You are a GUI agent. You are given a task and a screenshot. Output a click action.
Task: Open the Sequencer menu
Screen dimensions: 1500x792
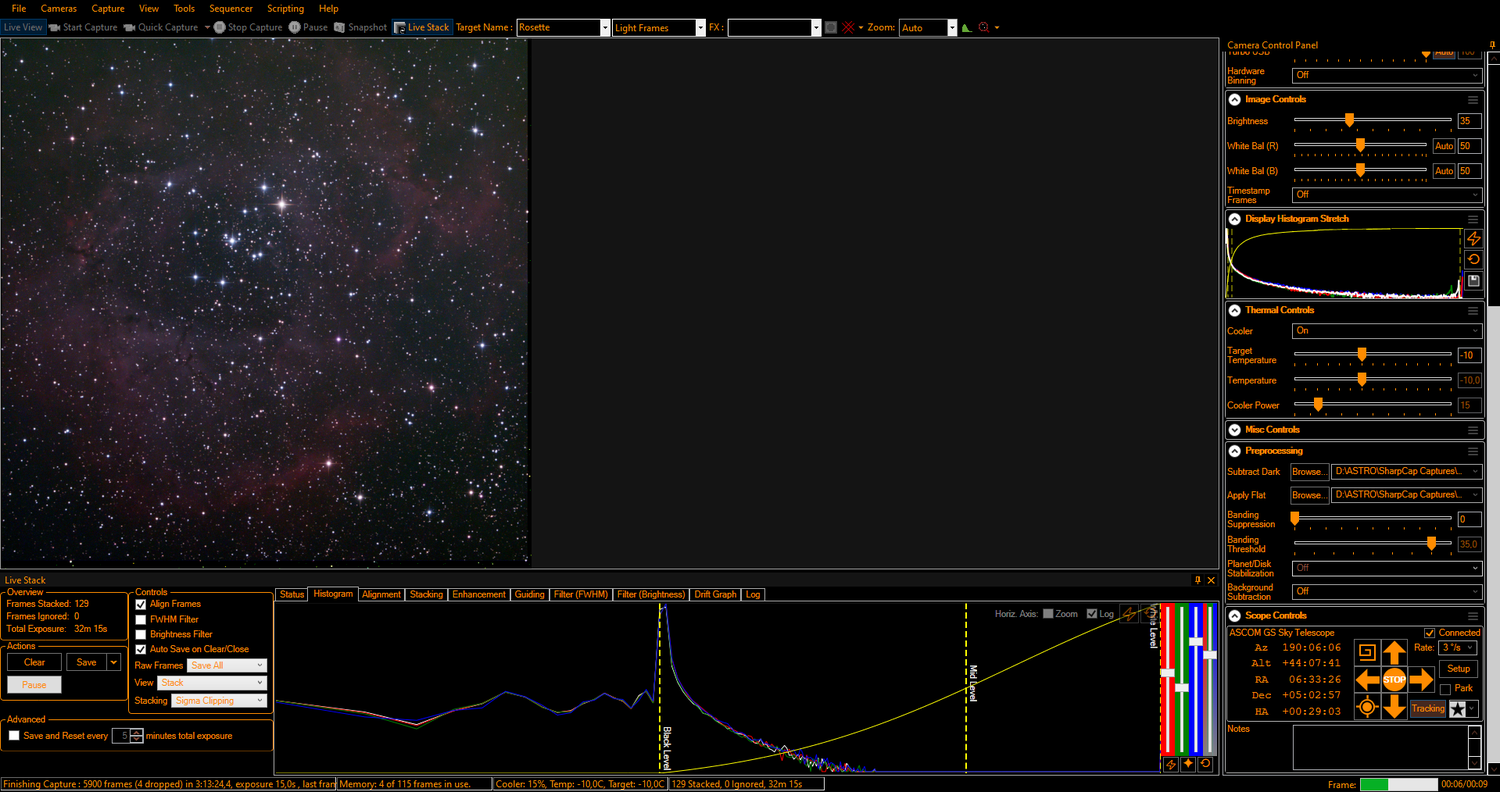[x=231, y=8]
